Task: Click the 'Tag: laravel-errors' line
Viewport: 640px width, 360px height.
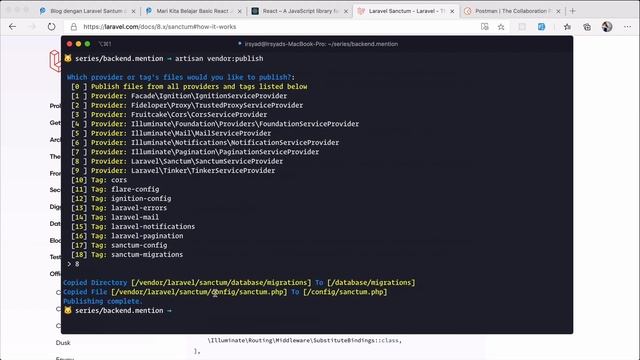Action: tap(119, 208)
